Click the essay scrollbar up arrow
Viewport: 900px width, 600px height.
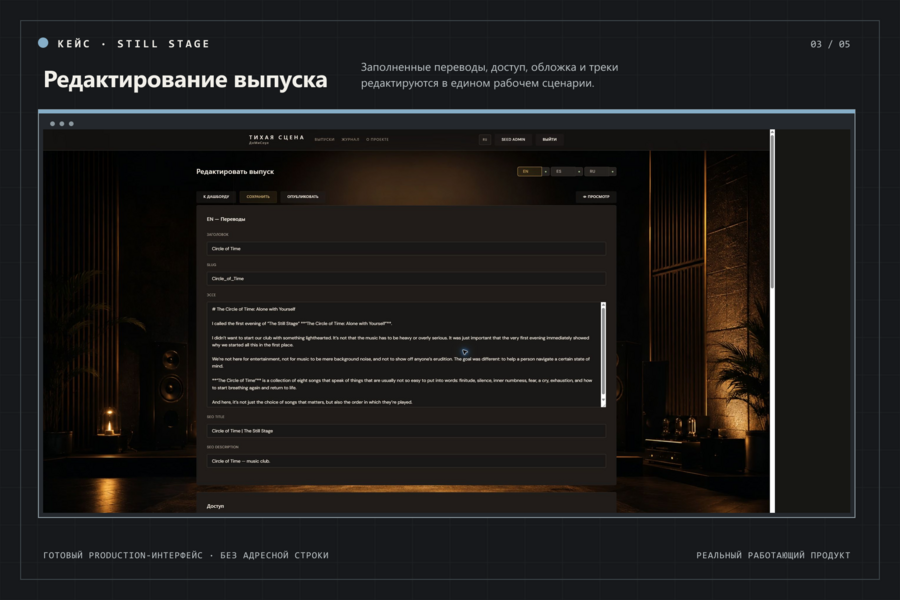click(603, 305)
